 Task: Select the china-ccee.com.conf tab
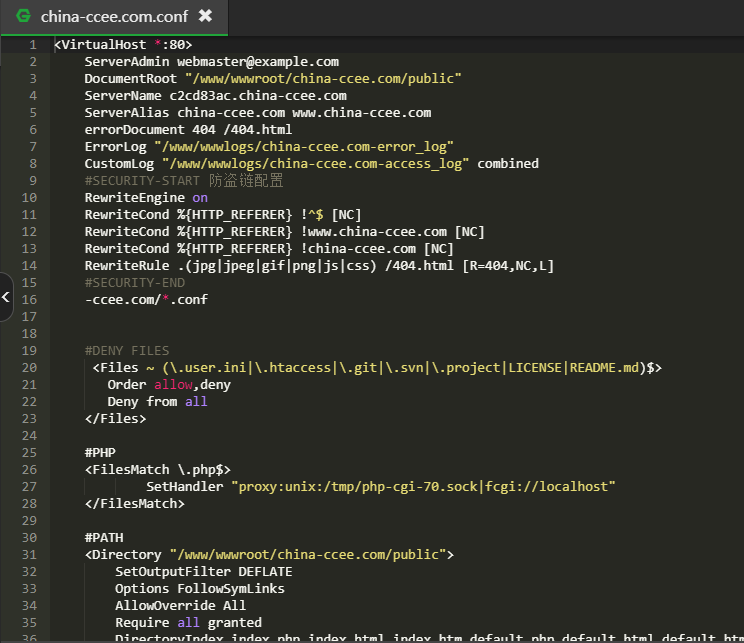pyautogui.click(x=112, y=16)
